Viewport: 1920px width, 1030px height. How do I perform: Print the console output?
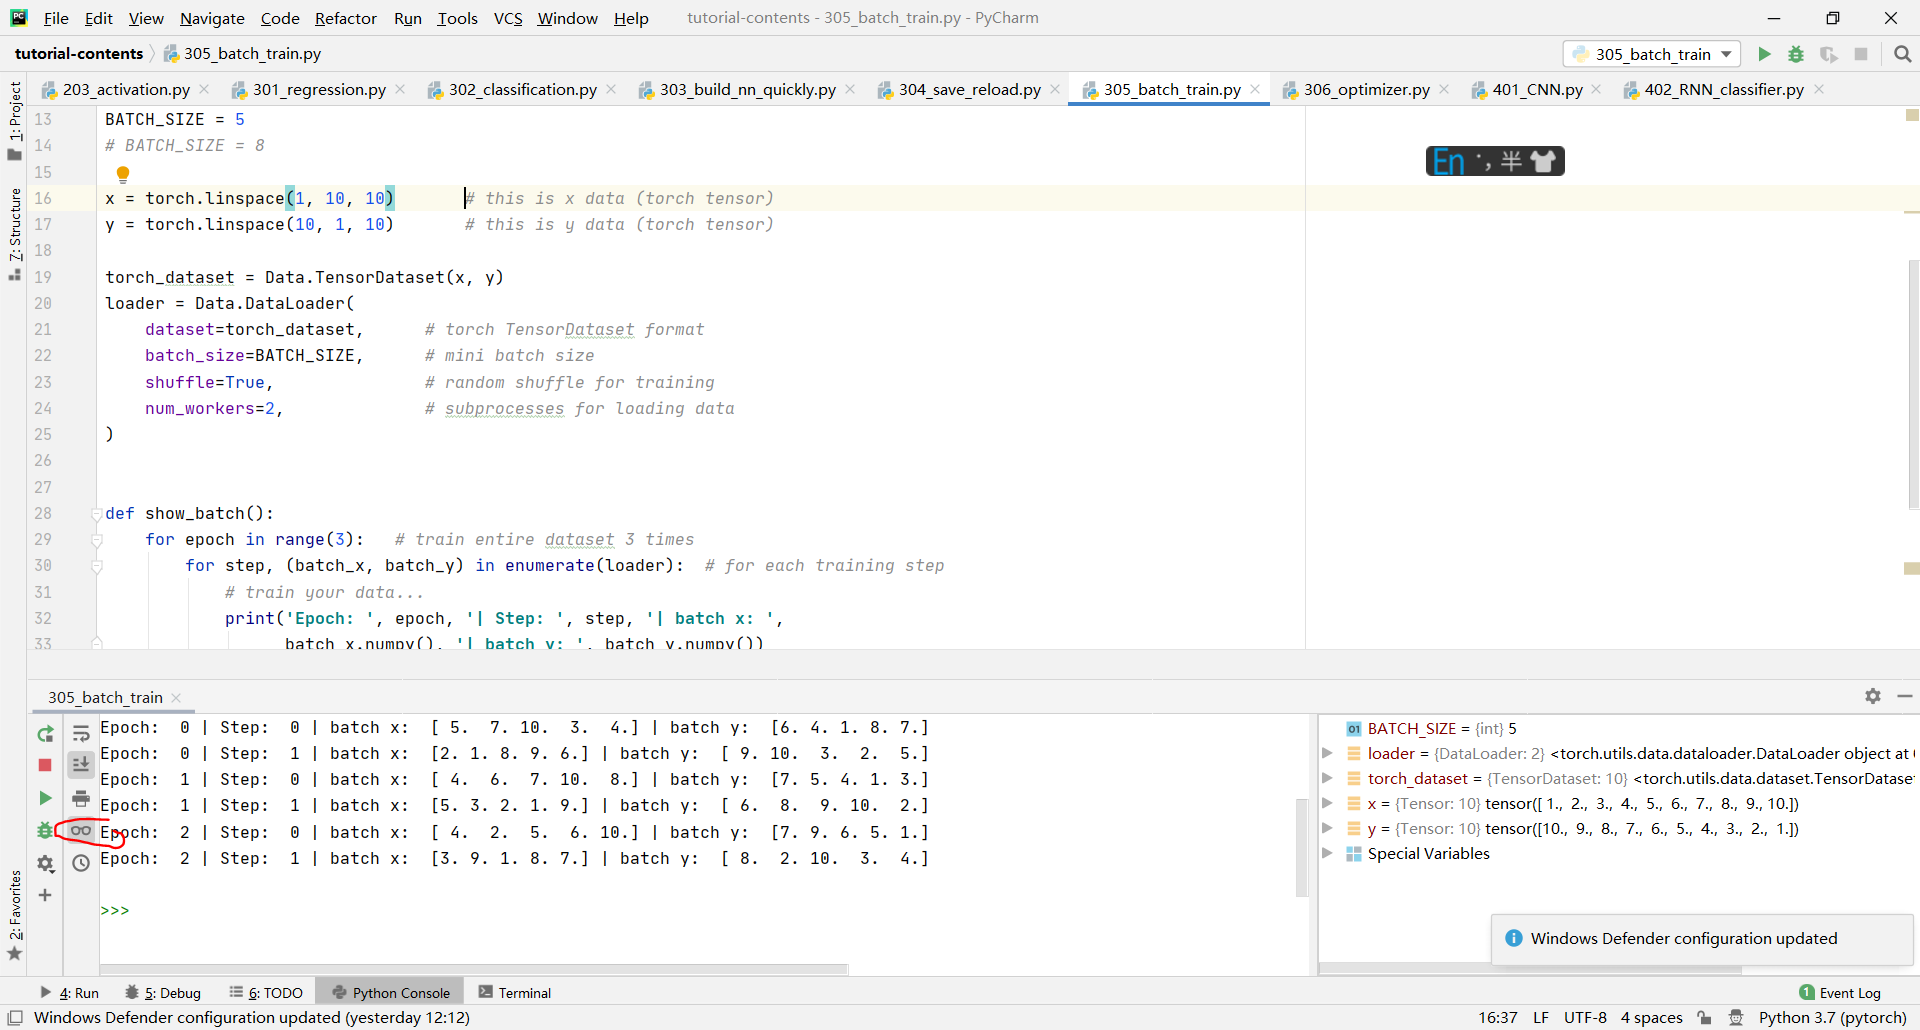point(81,798)
